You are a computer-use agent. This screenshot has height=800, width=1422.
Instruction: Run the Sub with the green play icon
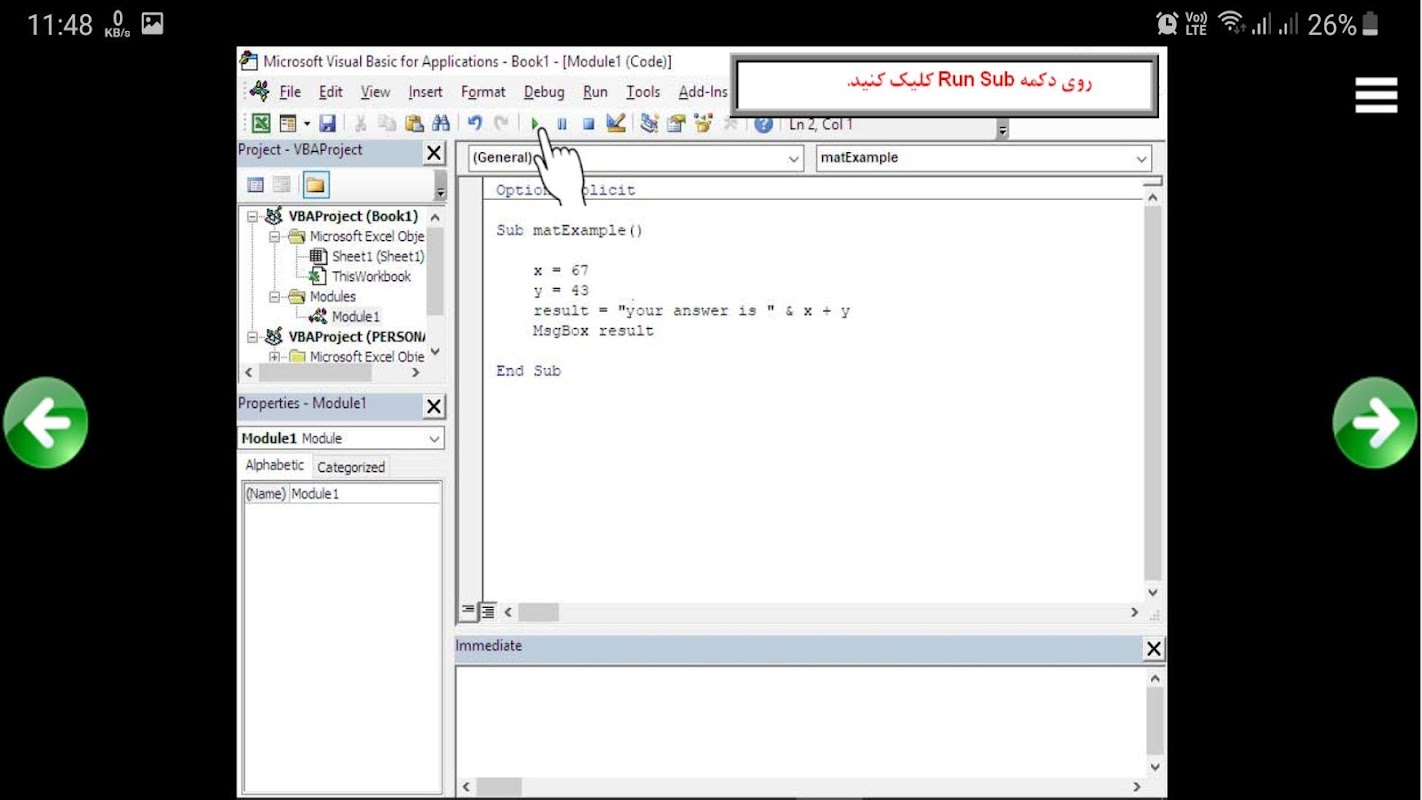(x=536, y=124)
